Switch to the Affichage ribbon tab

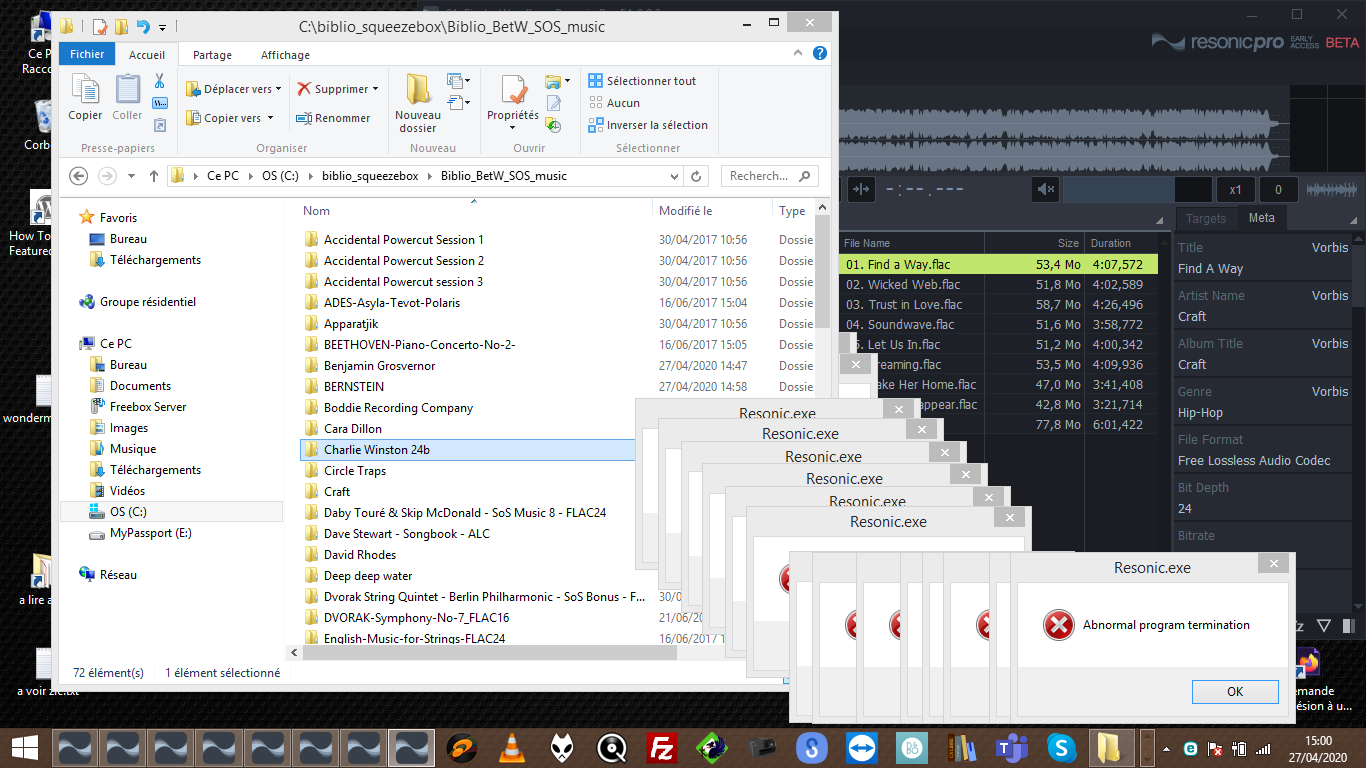(285, 55)
